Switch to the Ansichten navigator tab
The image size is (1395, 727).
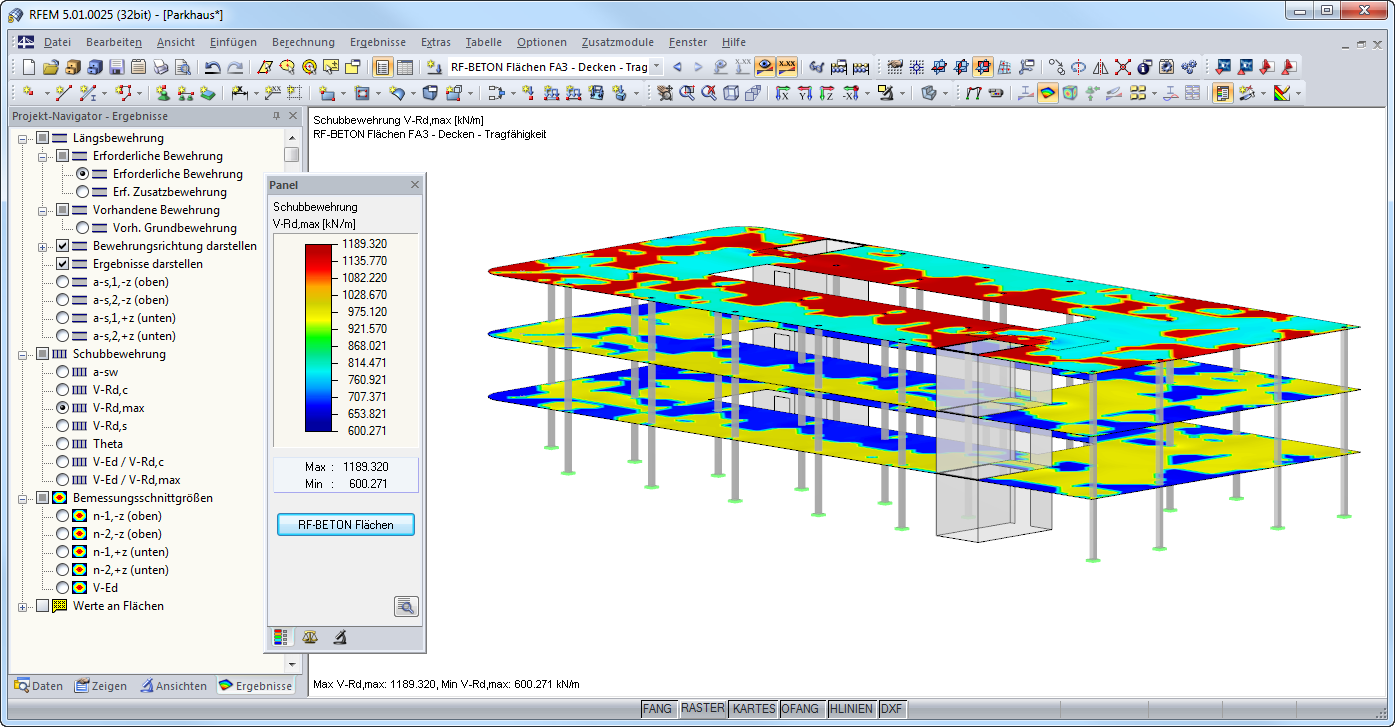(x=174, y=686)
